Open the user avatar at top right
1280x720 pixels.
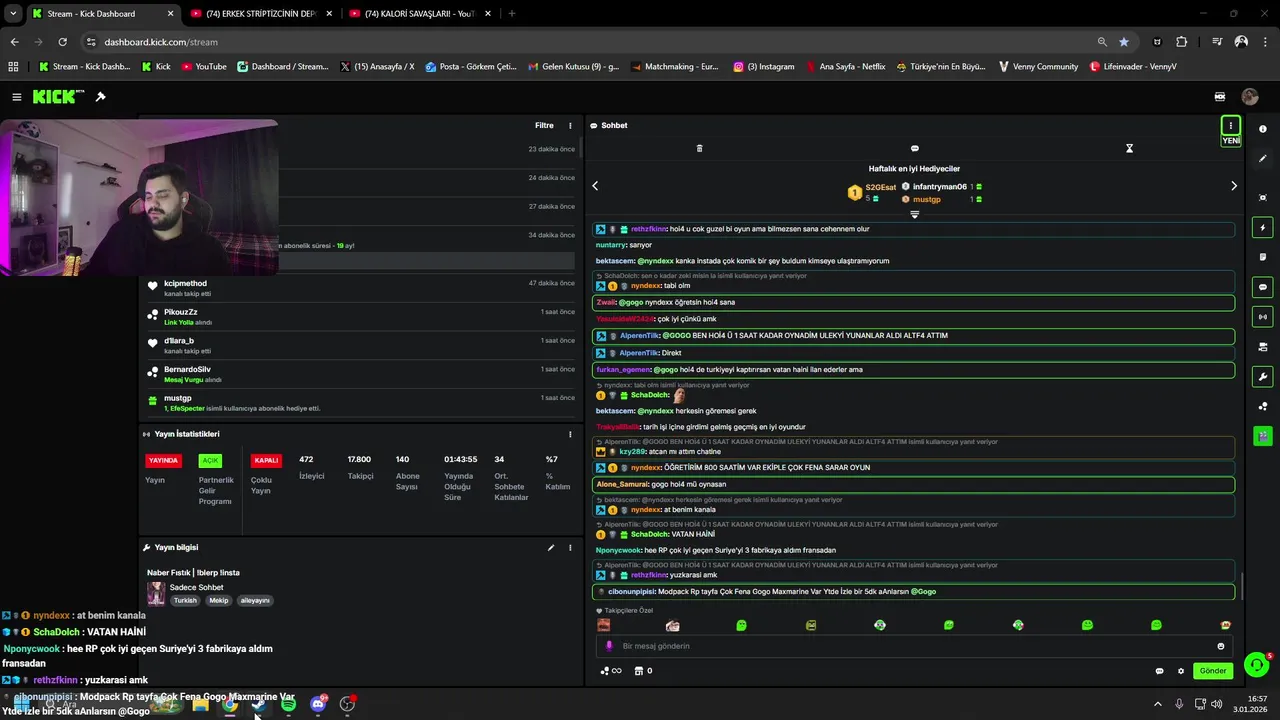tap(1250, 97)
